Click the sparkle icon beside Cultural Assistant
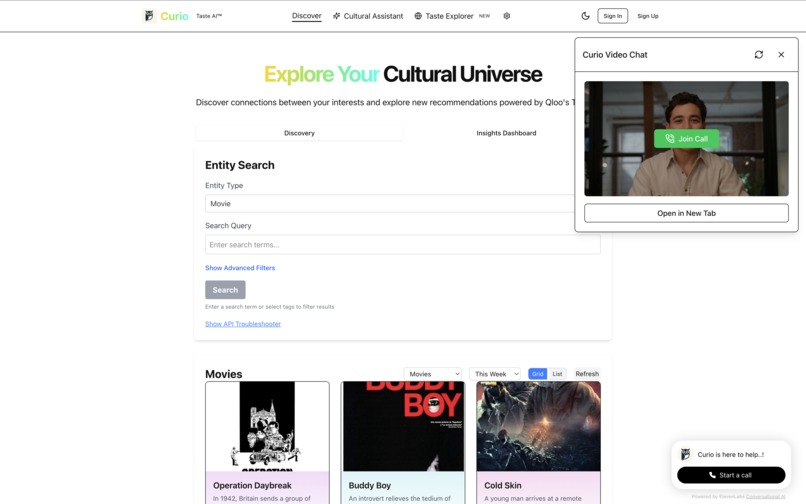 [336, 16]
